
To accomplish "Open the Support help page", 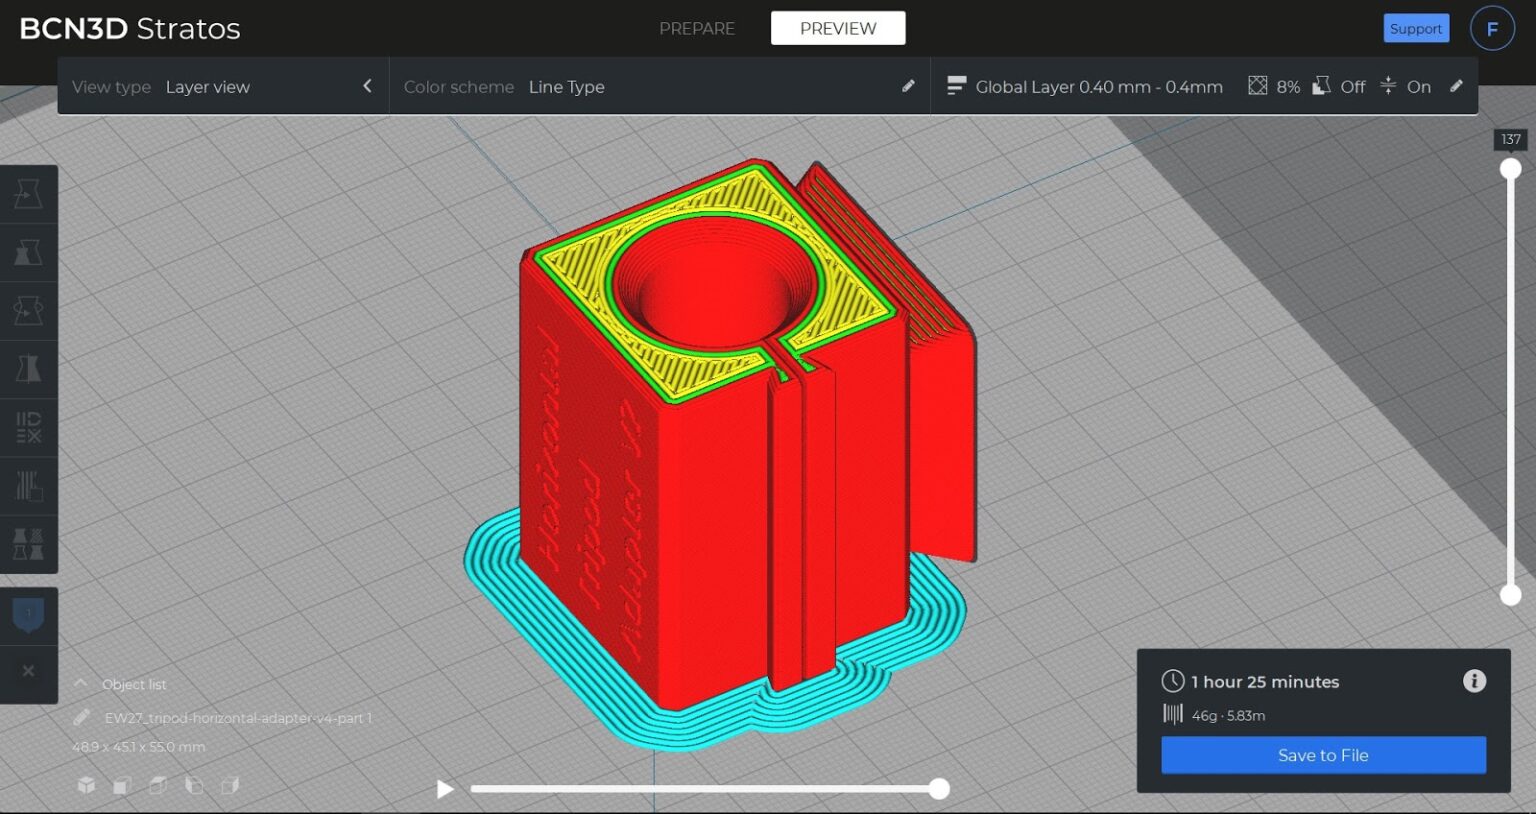I will click(1416, 28).
